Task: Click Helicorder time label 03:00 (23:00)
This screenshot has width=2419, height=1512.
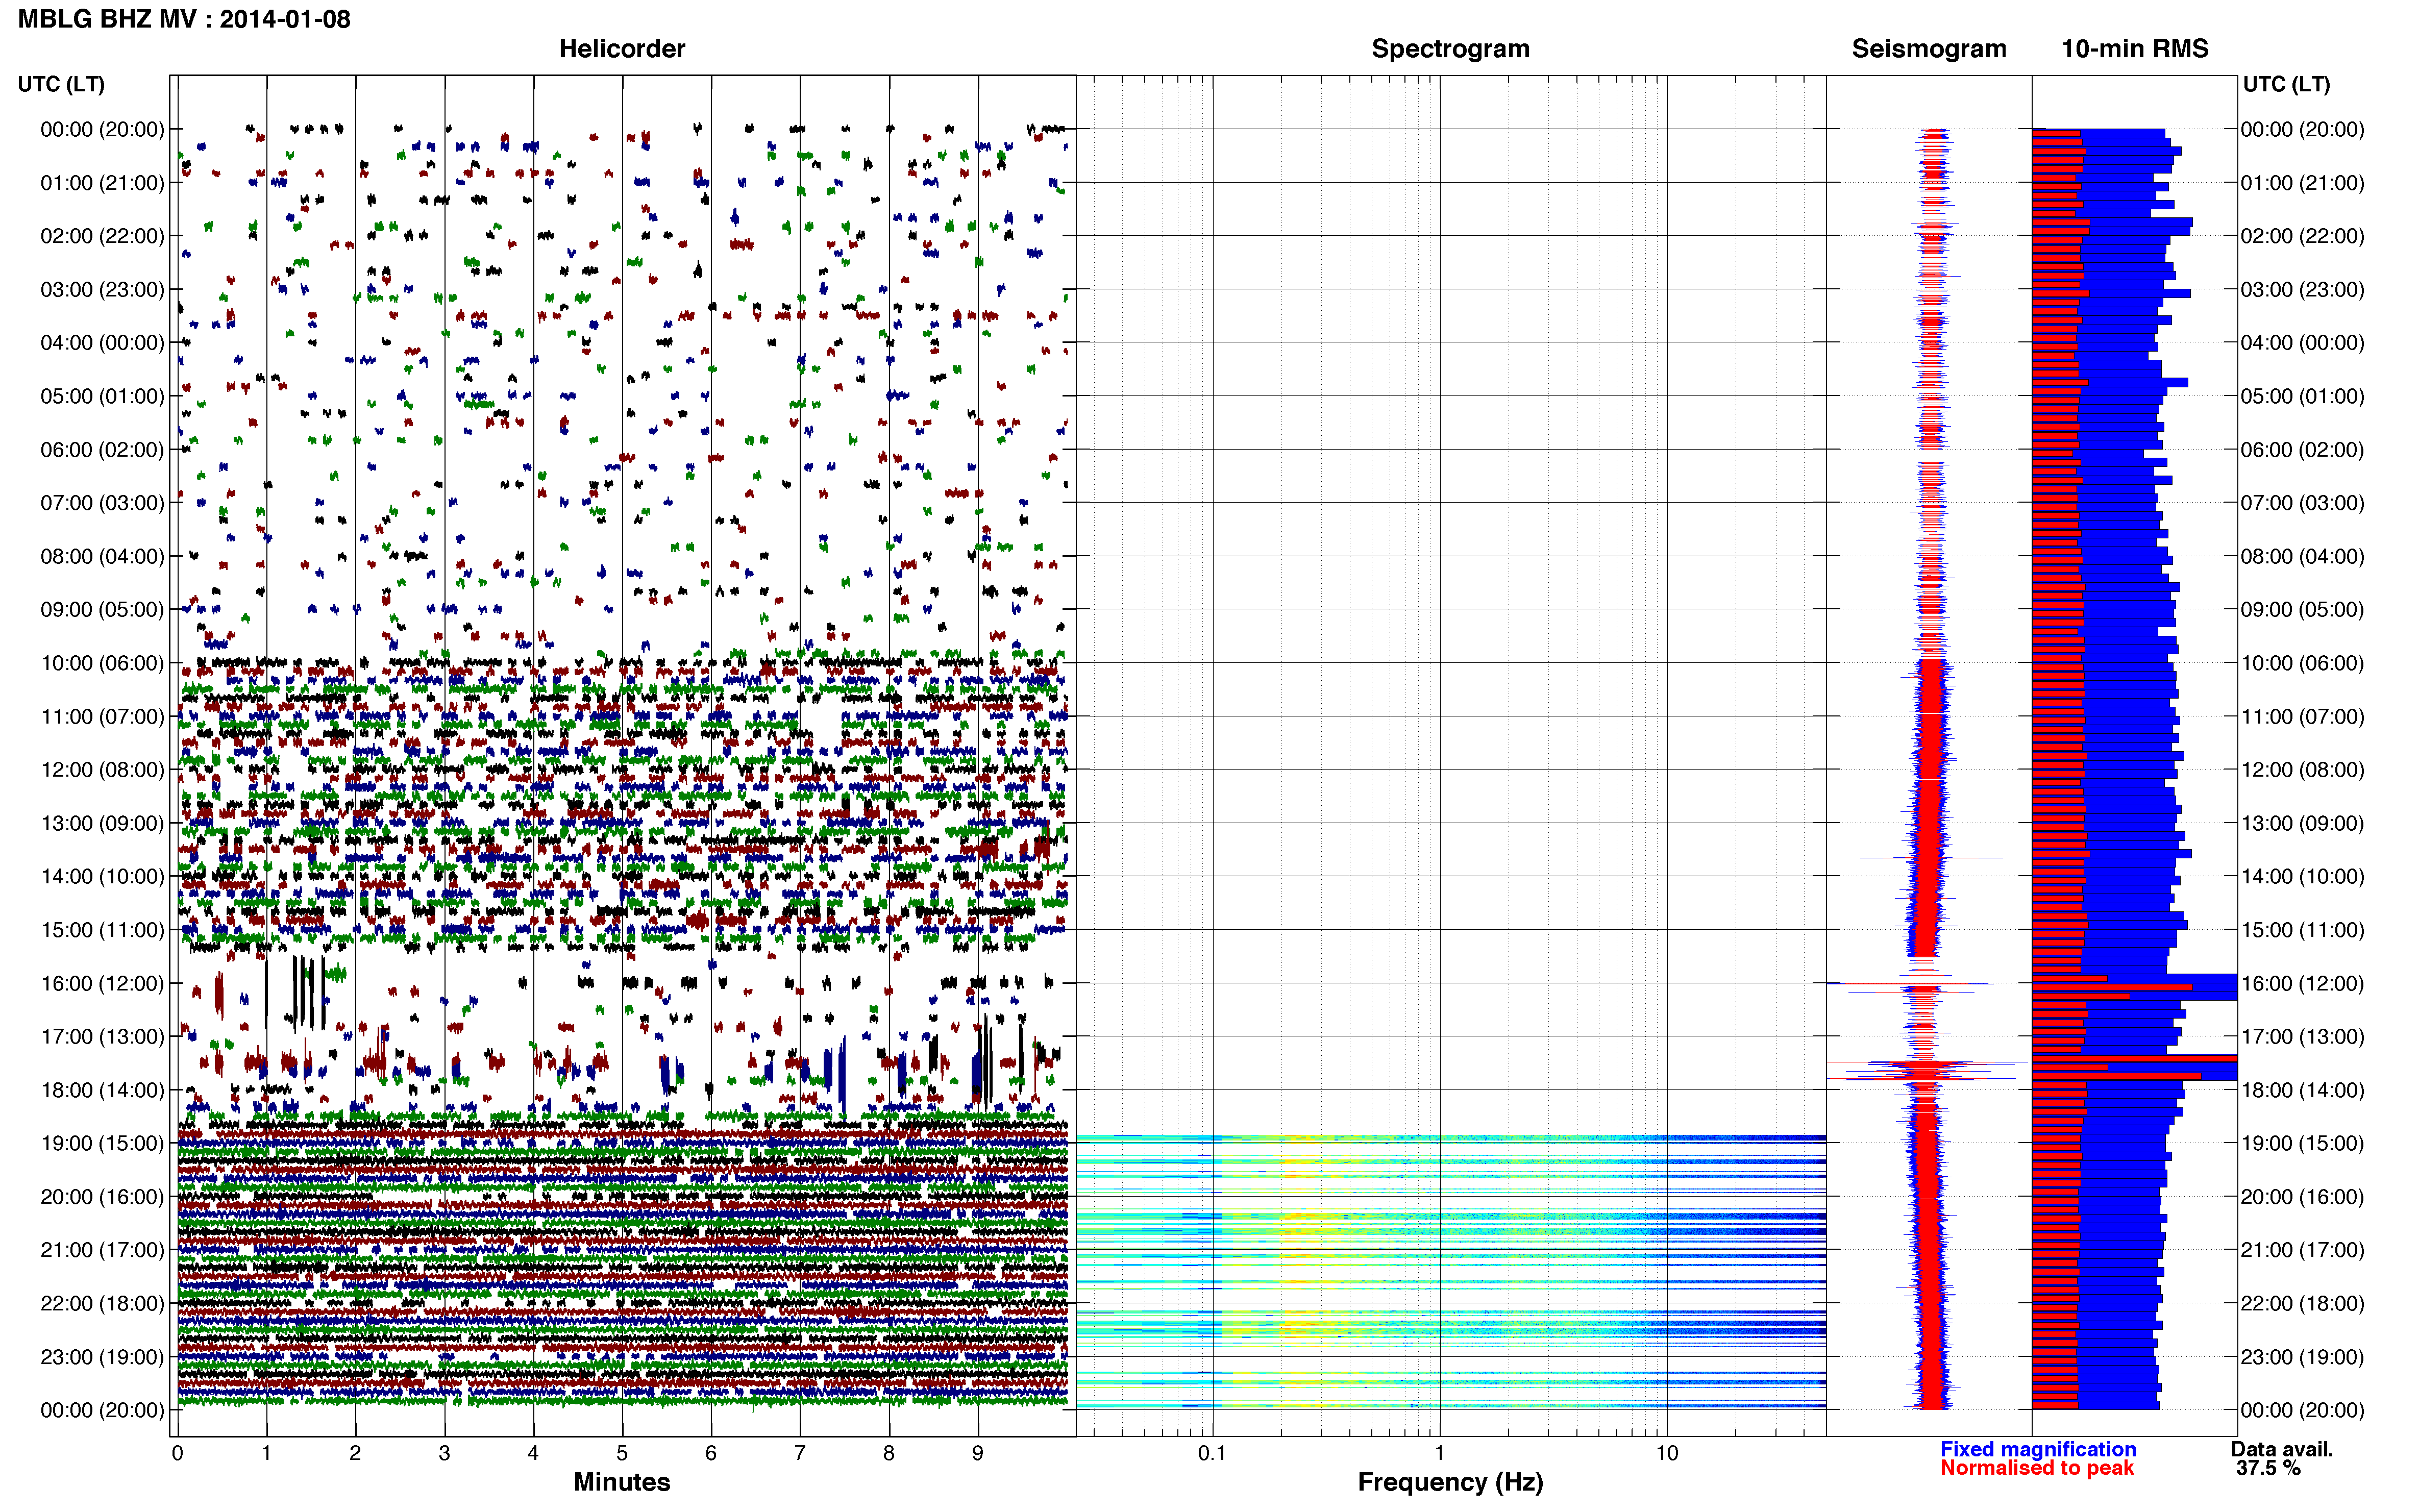Action: coord(102,290)
